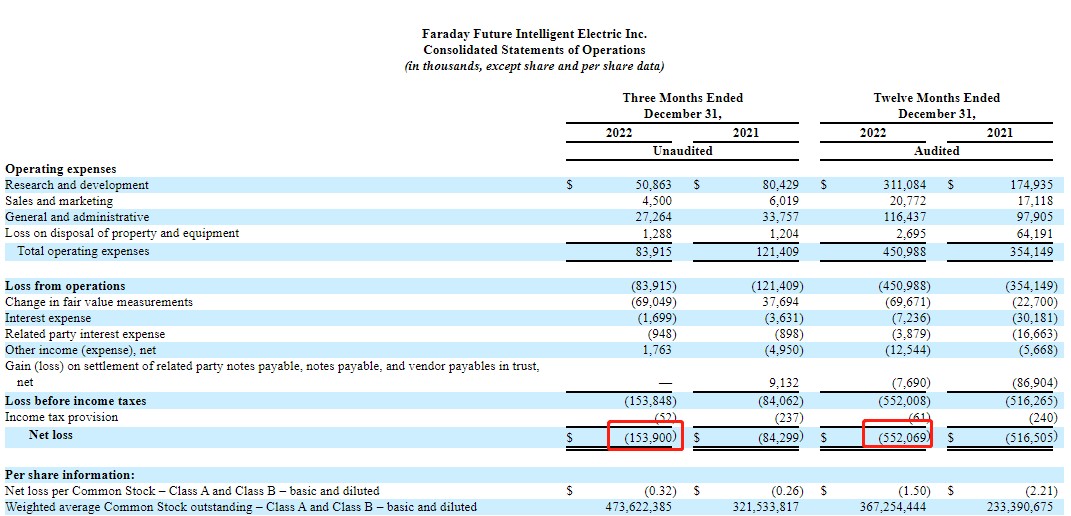Image resolution: width=1071 pixels, height=516 pixels.
Task: Click the 311,084 research and development value
Action: tap(899, 185)
